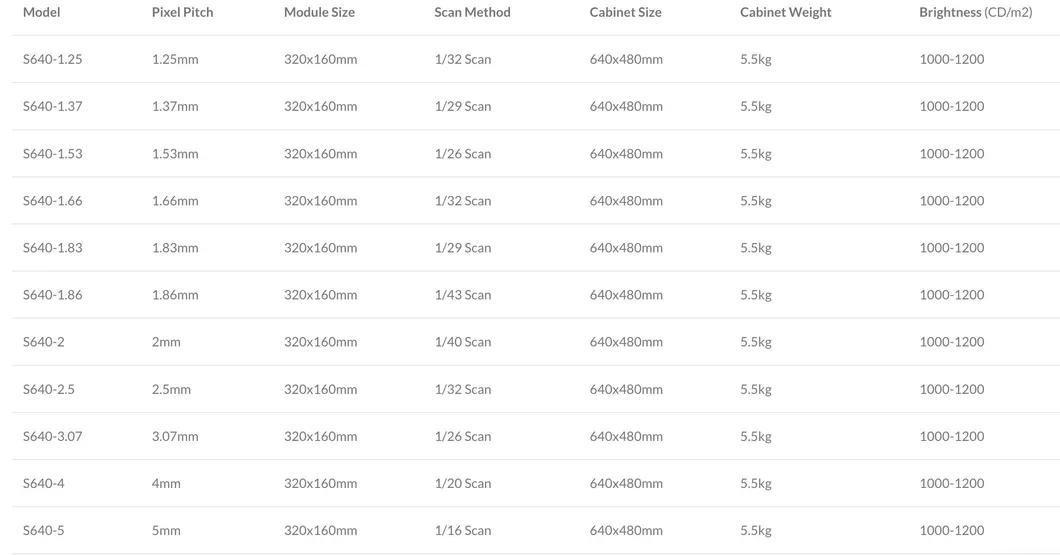Select the S640-1.25 model cell
Viewport: 1060px width, 555px height.
[53, 59]
